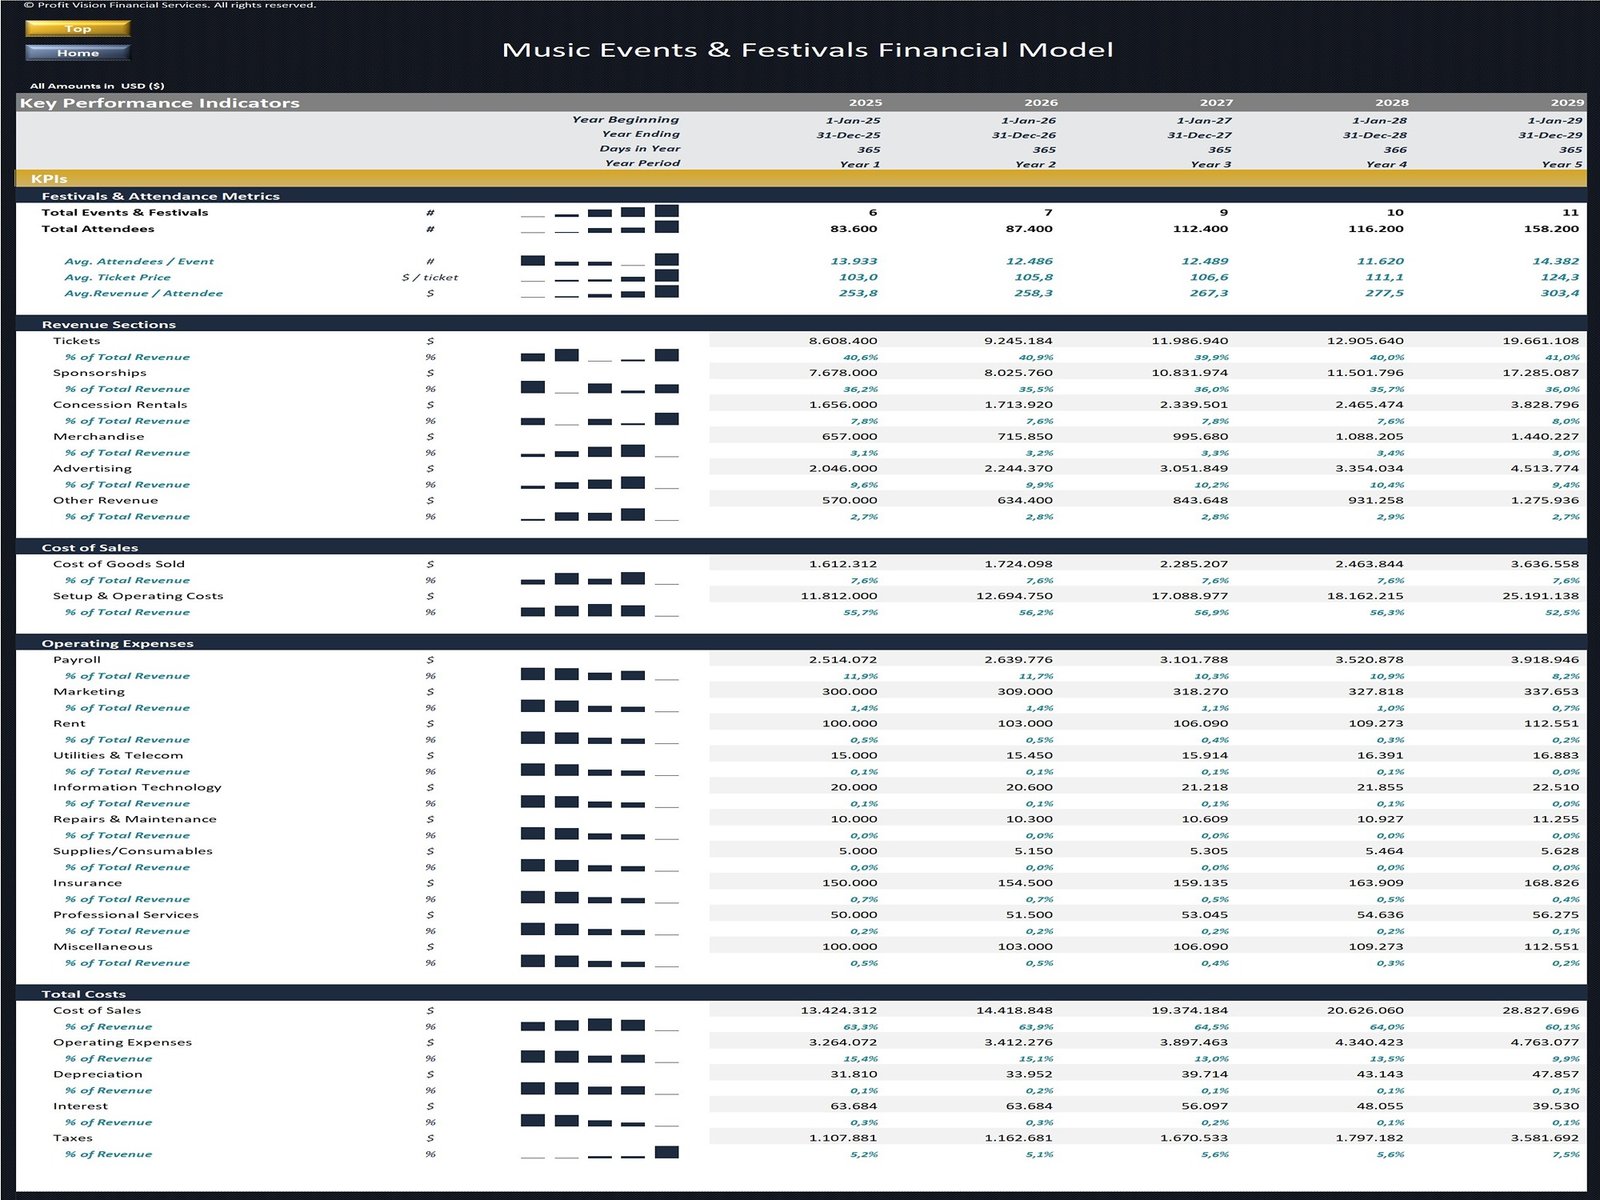Click the 2028 Depreciation value 43.143
This screenshot has height=1200, width=1600.
tap(1379, 1074)
